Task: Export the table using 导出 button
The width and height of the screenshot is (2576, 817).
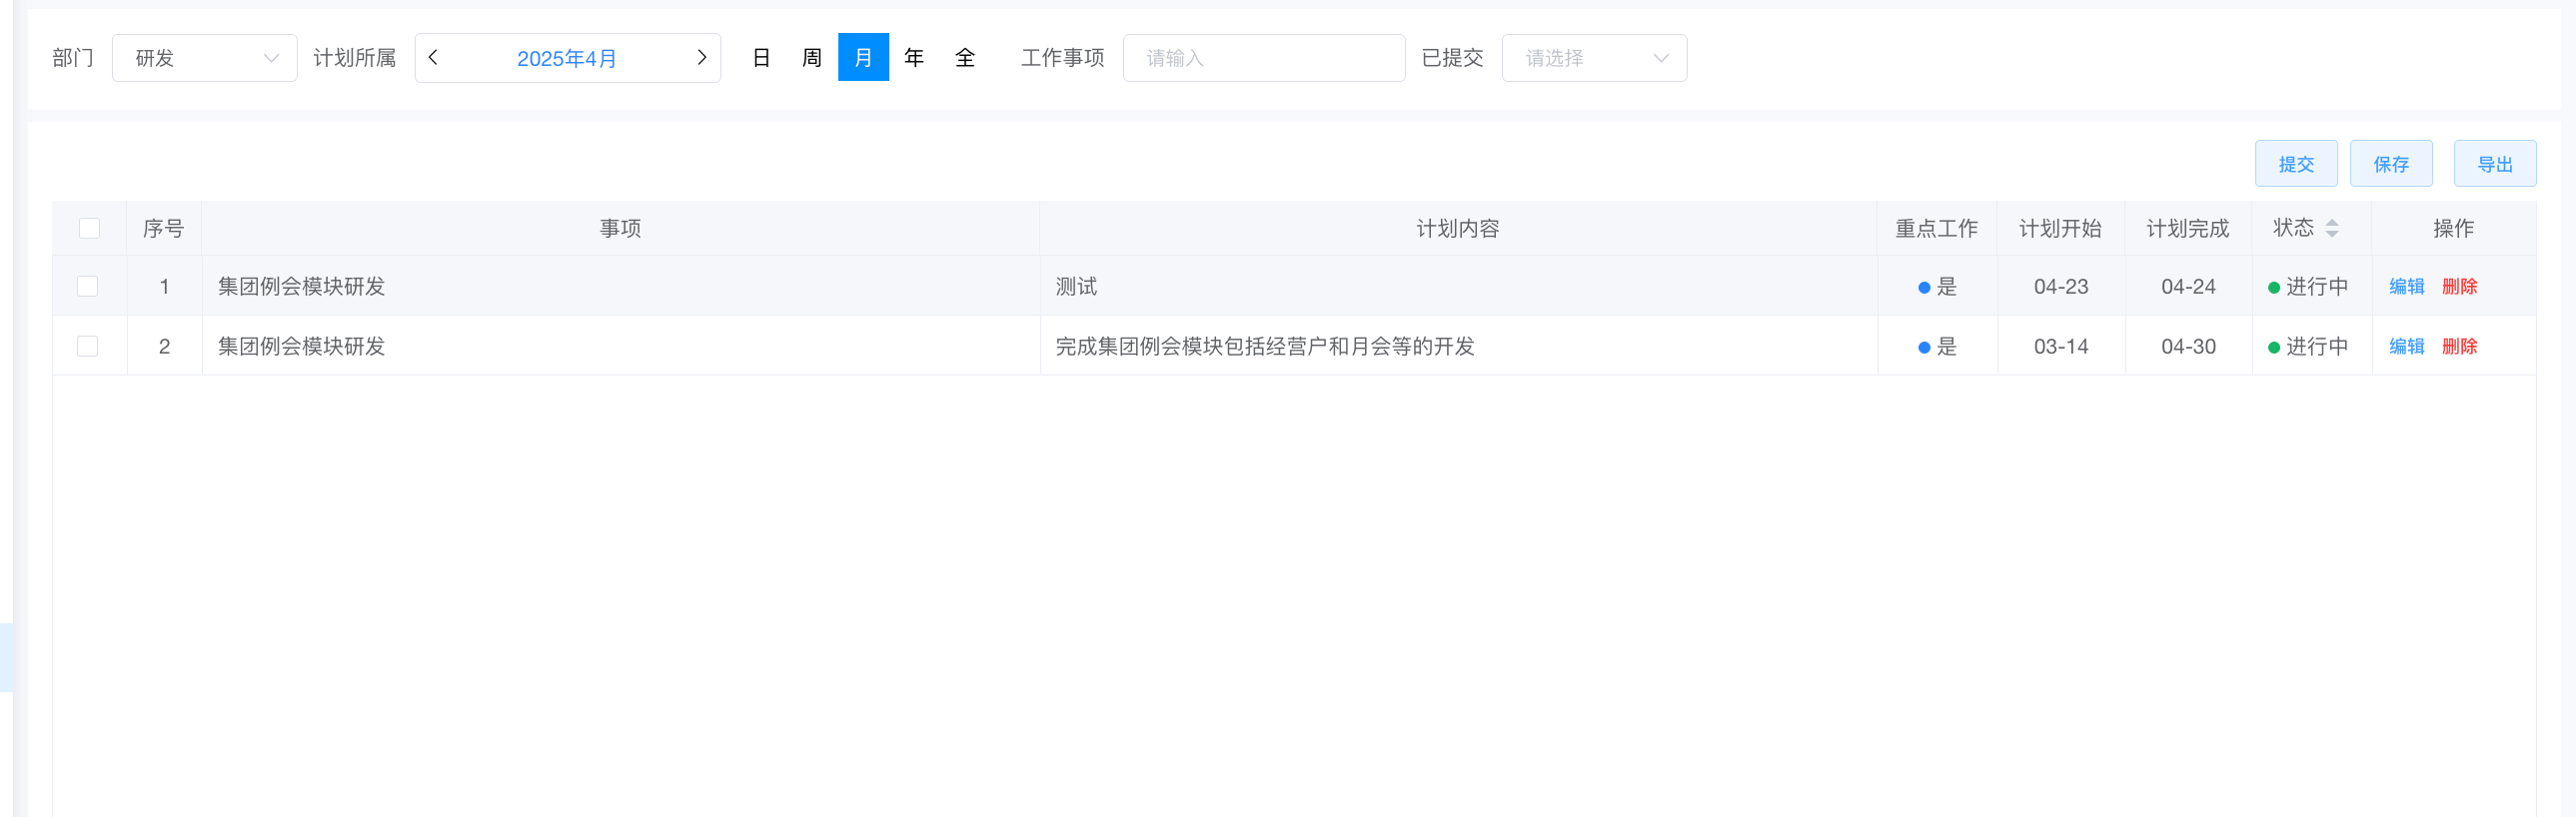Action: pos(2494,164)
